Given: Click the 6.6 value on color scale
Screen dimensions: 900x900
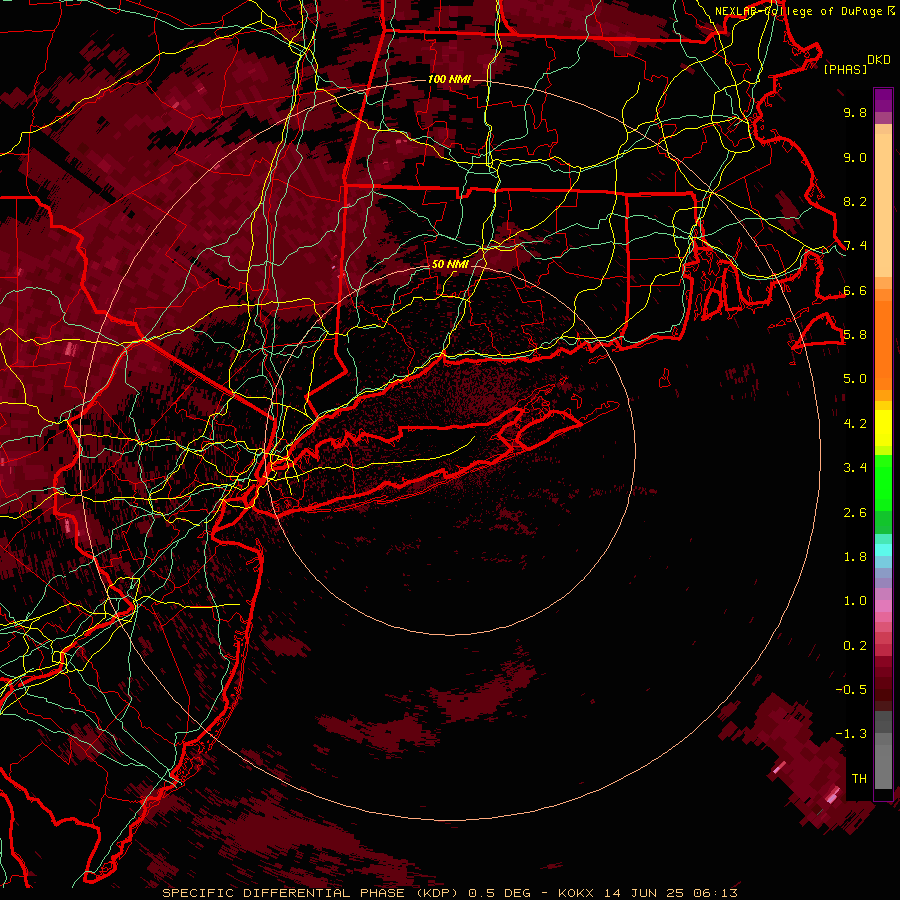Looking at the screenshot, I should coord(855,290).
